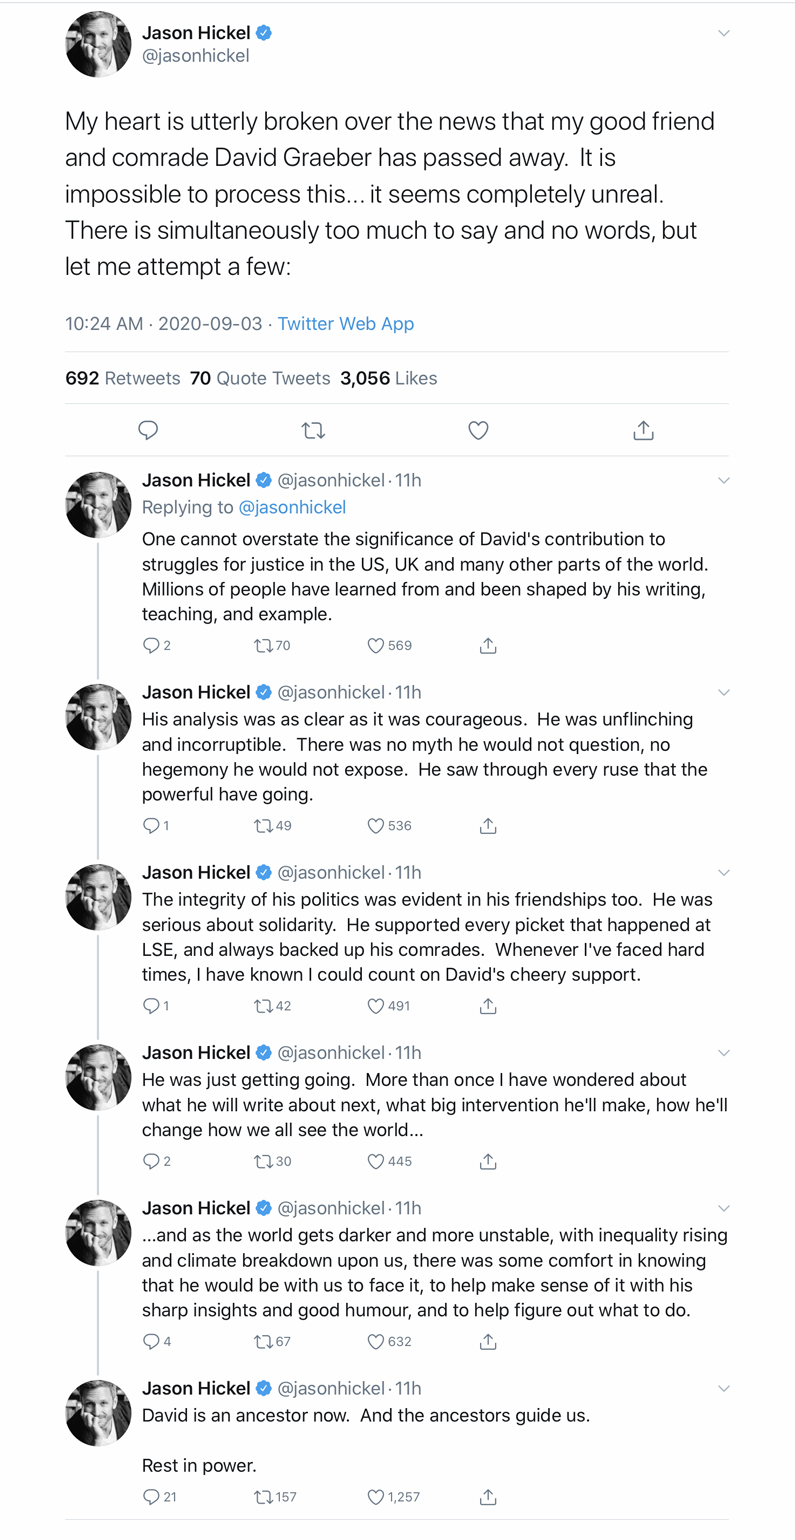Open Jason Hickel's profile photo on main tweet
This screenshot has width=795, height=1540.
coord(98,44)
